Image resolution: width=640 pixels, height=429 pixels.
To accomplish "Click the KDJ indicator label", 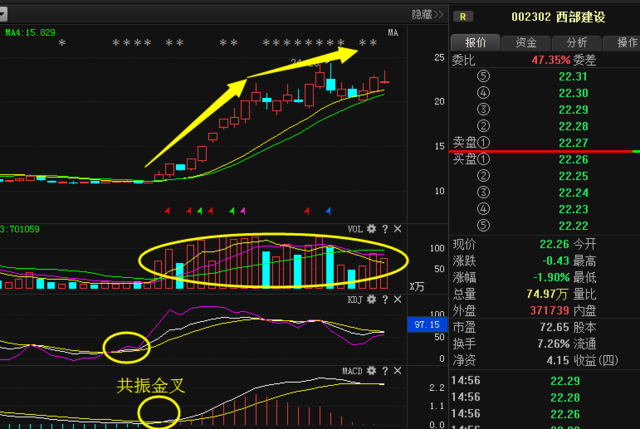I will click(x=355, y=300).
